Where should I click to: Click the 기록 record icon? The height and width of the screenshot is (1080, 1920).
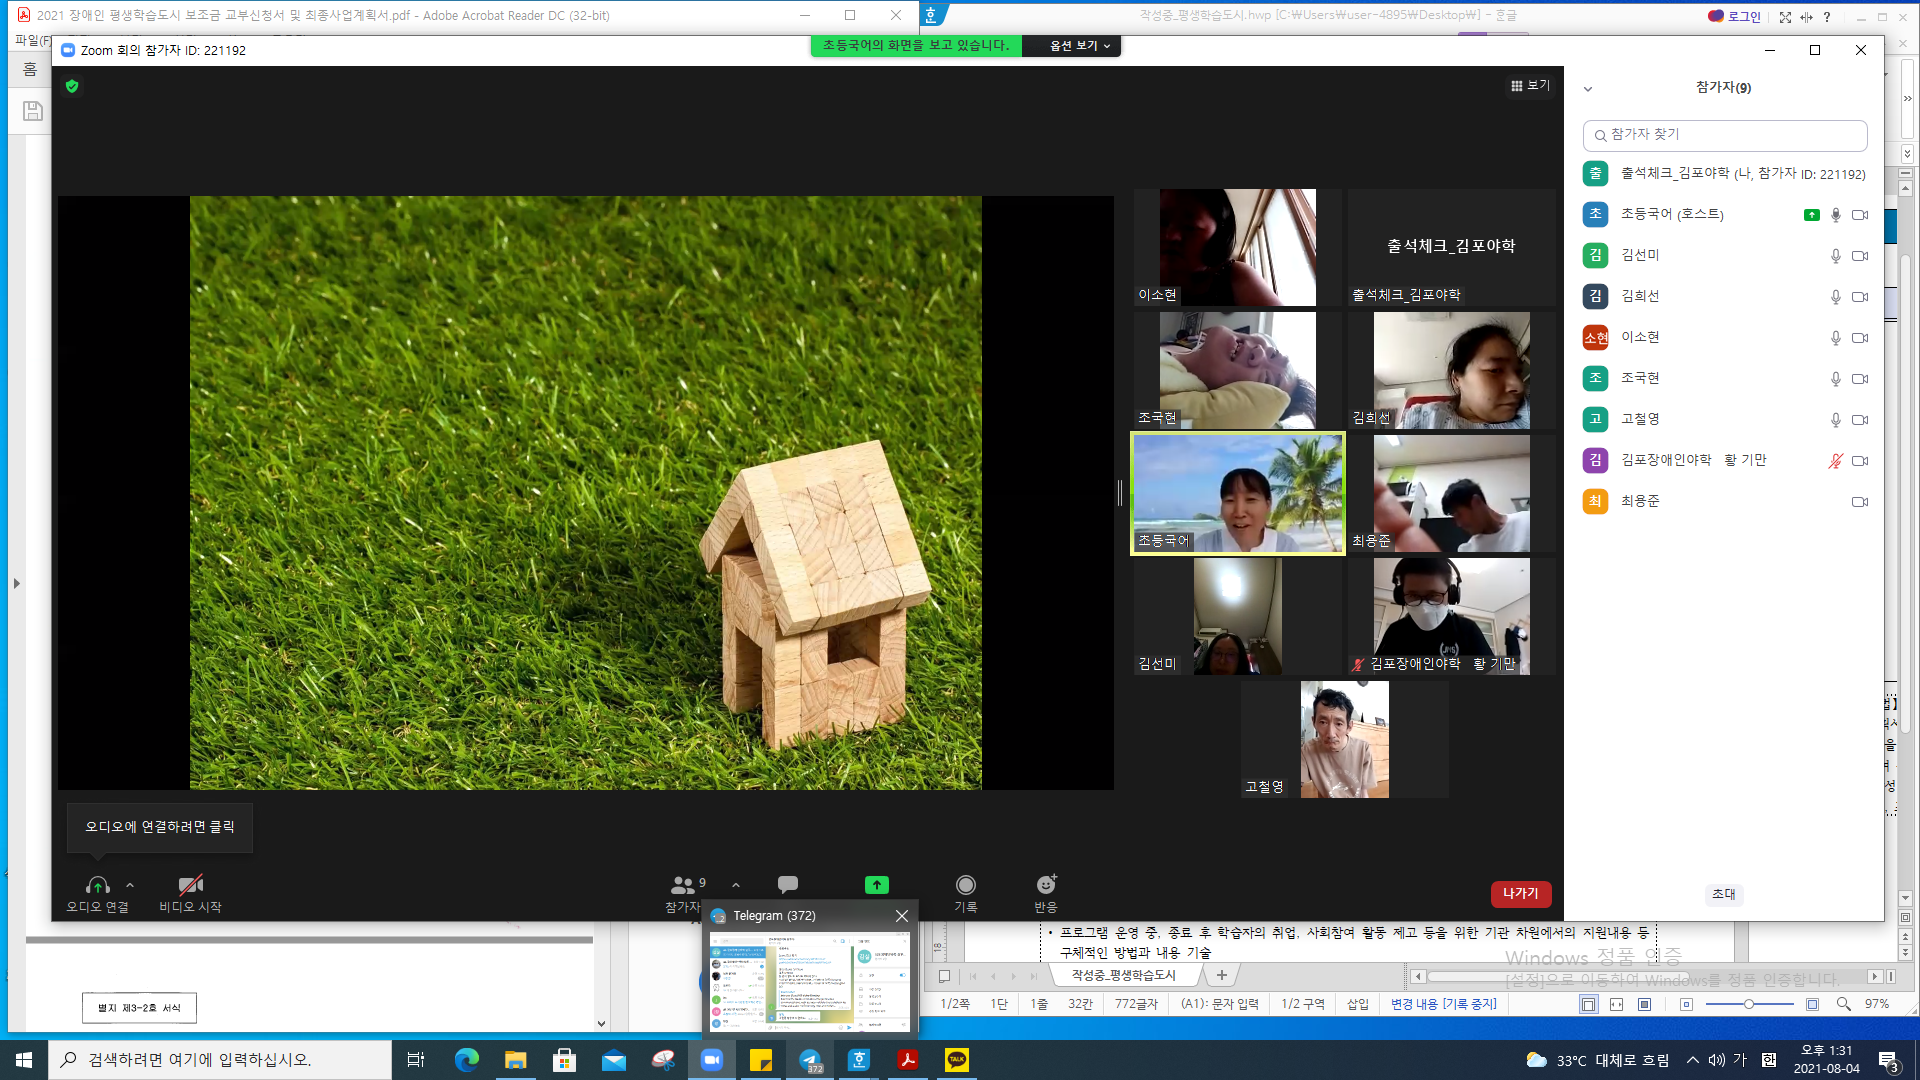coord(965,885)
